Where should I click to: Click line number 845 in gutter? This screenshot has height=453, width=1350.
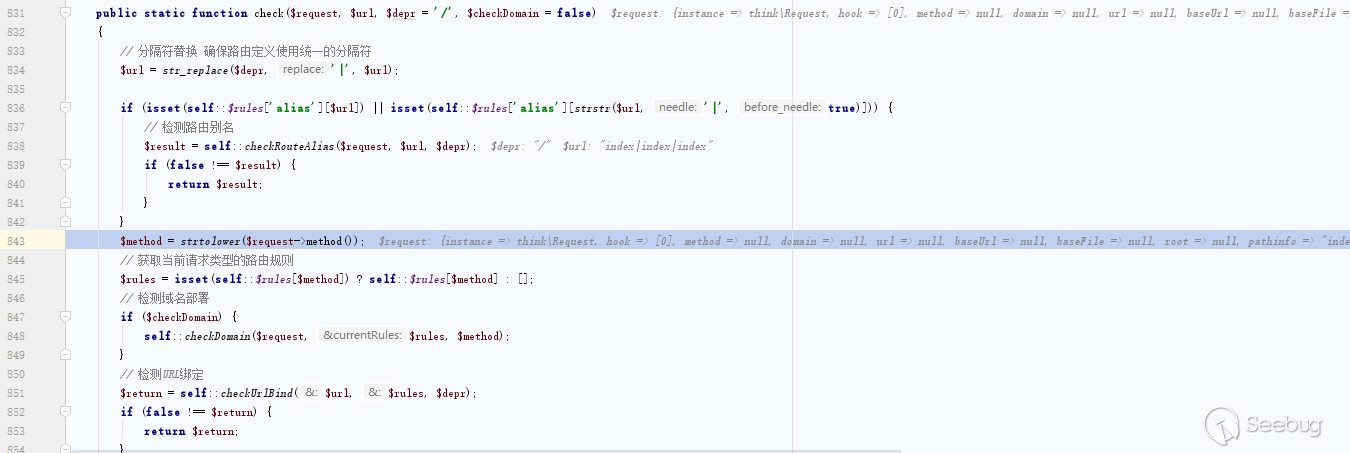tap(15, 279)
